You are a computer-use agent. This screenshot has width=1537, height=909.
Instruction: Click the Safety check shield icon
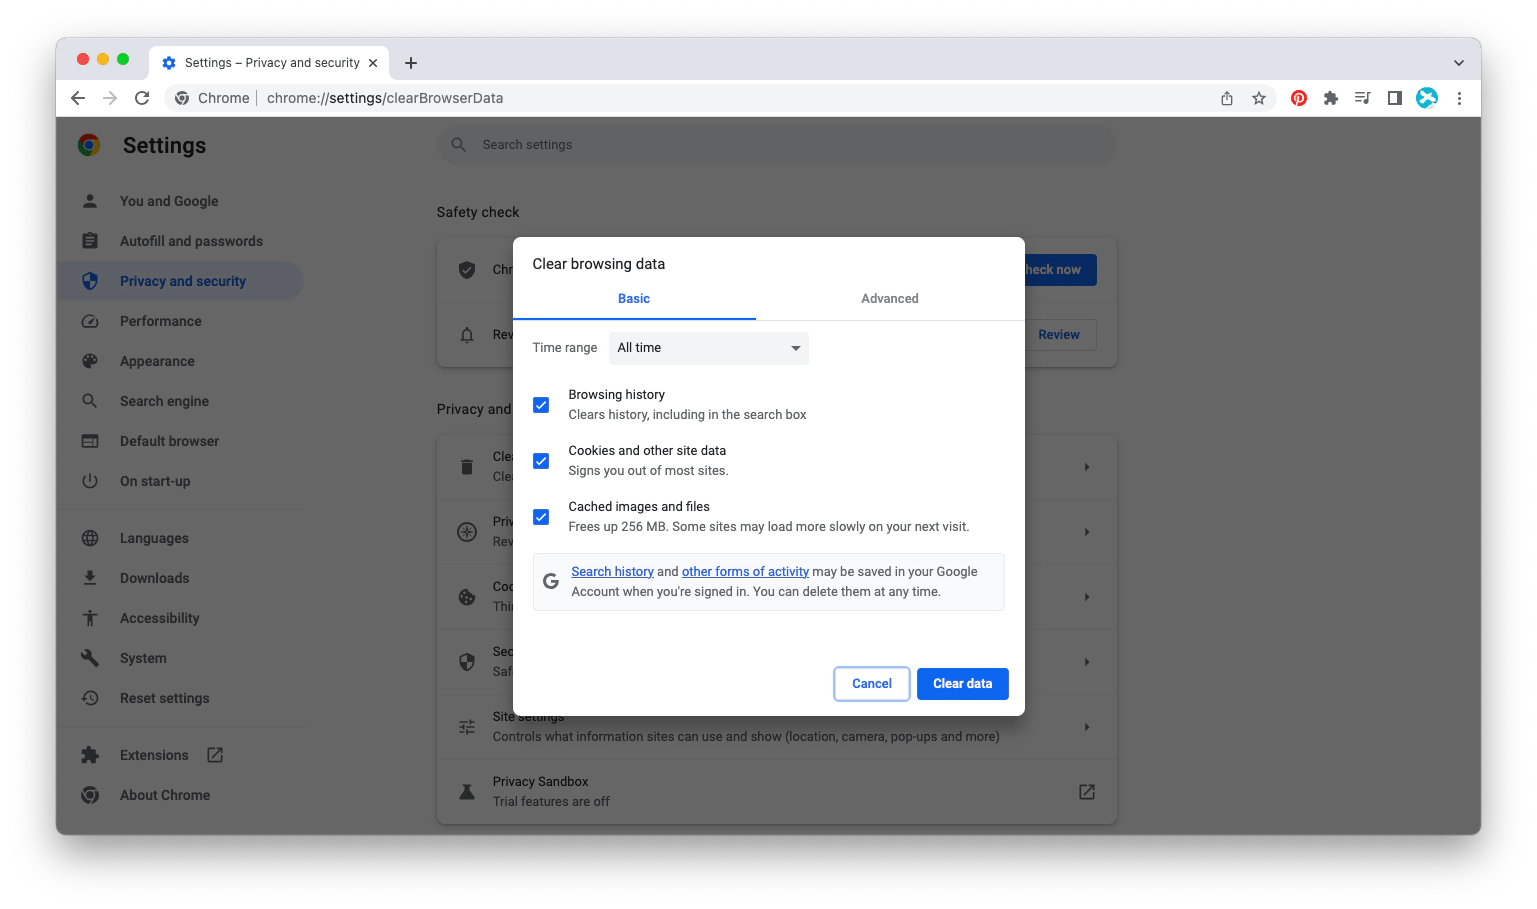coord(467,270)
